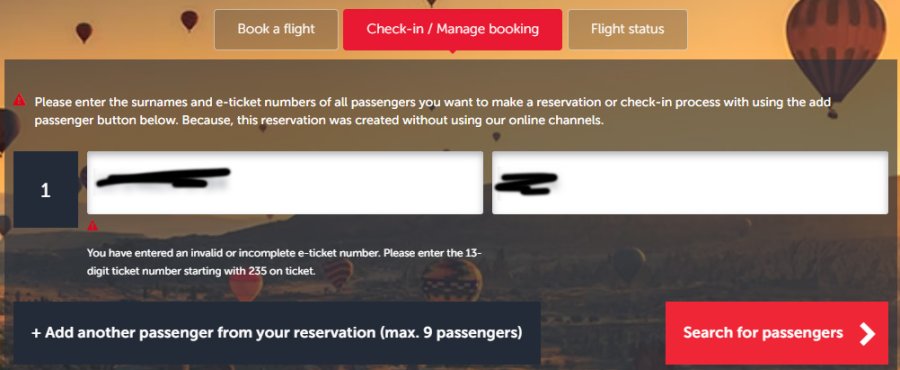This screenshot has width=900, height=370.
Task: Click the small balloon at top left
Action: pos(84,32)
